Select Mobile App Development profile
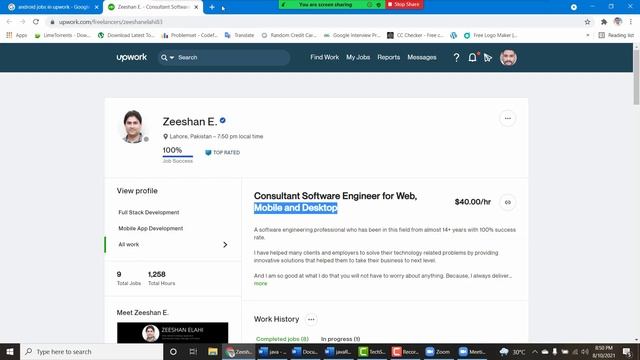640x360 pixels. coord(151,228)
